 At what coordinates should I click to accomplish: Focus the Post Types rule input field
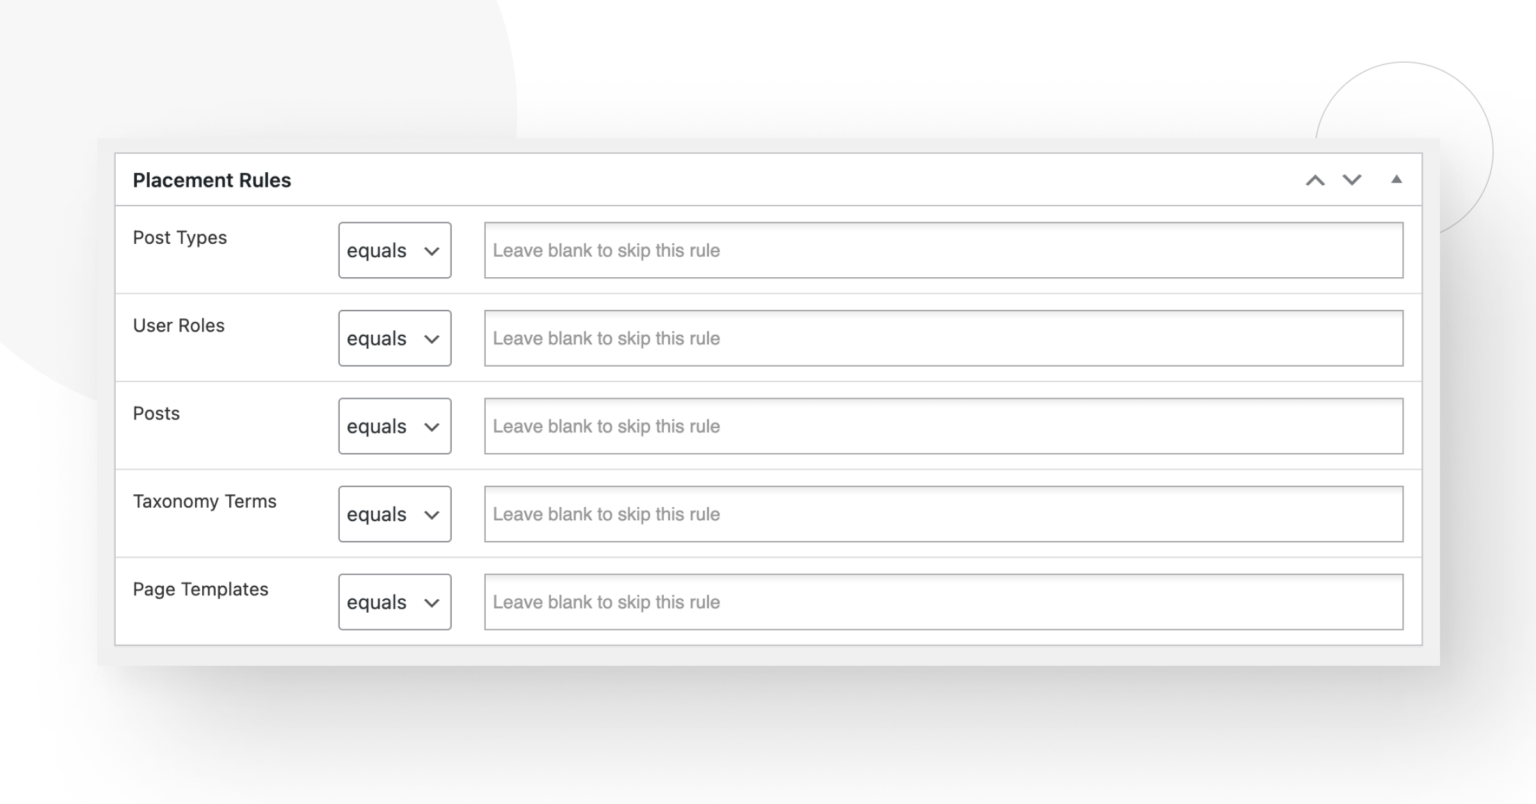[943, 250]
